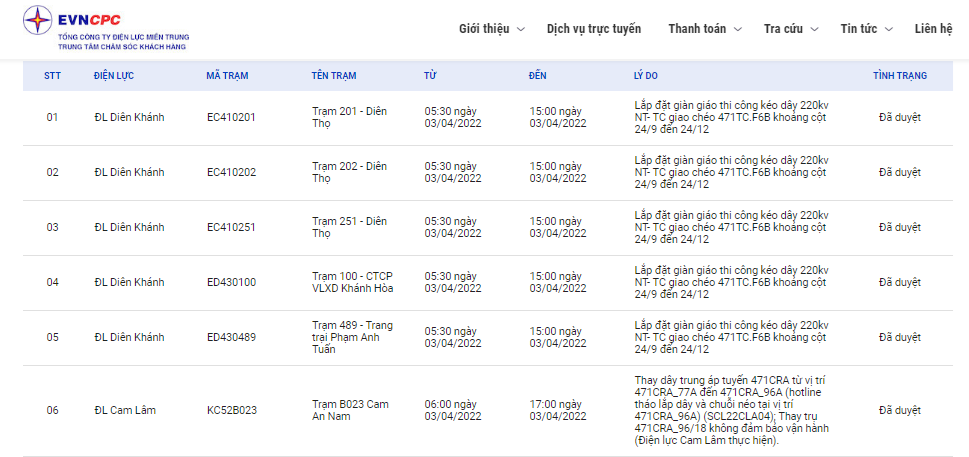Select station code EC410201 cell

click(x=231, y=118)
